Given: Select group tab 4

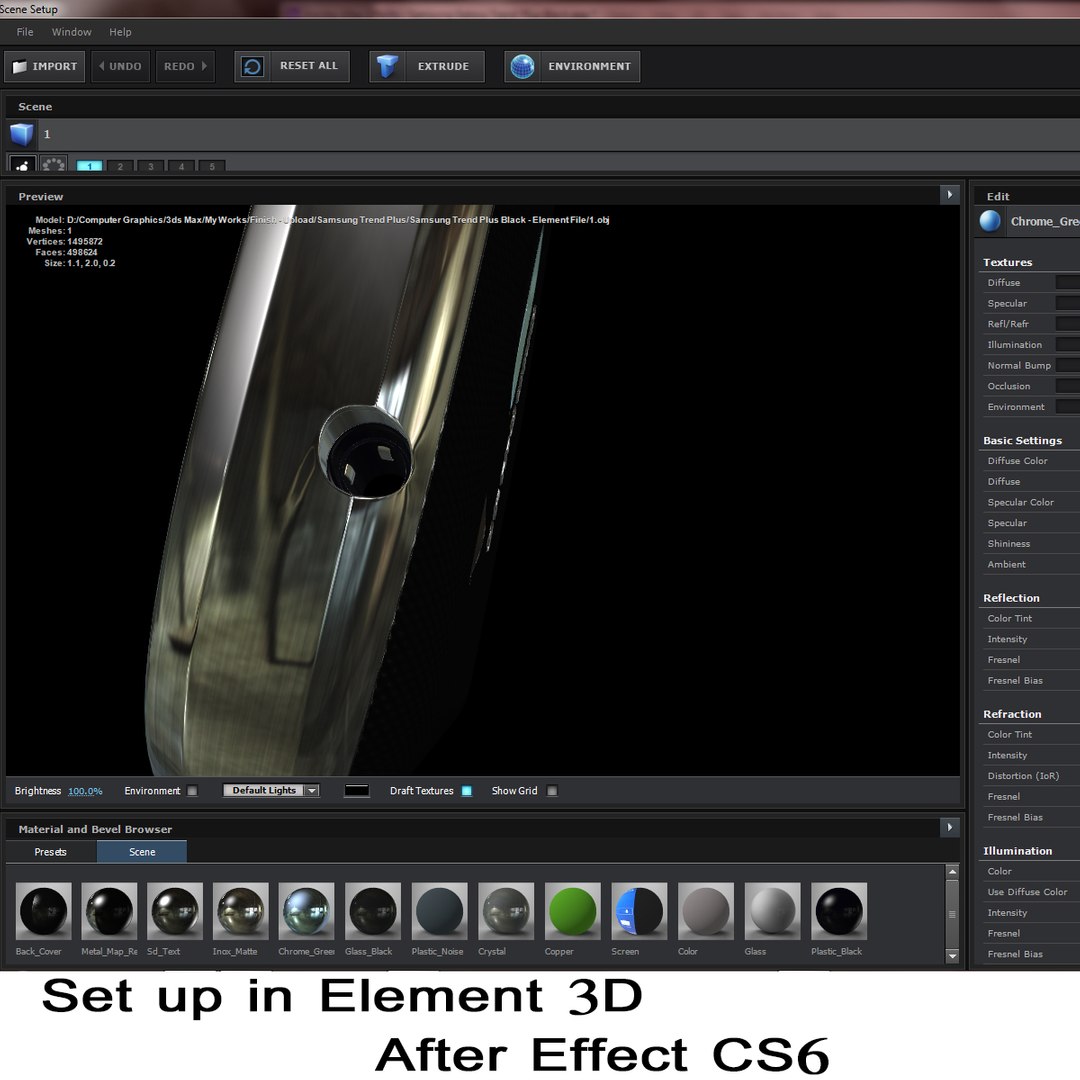Looking at the screenshot, I should point(181,166).
